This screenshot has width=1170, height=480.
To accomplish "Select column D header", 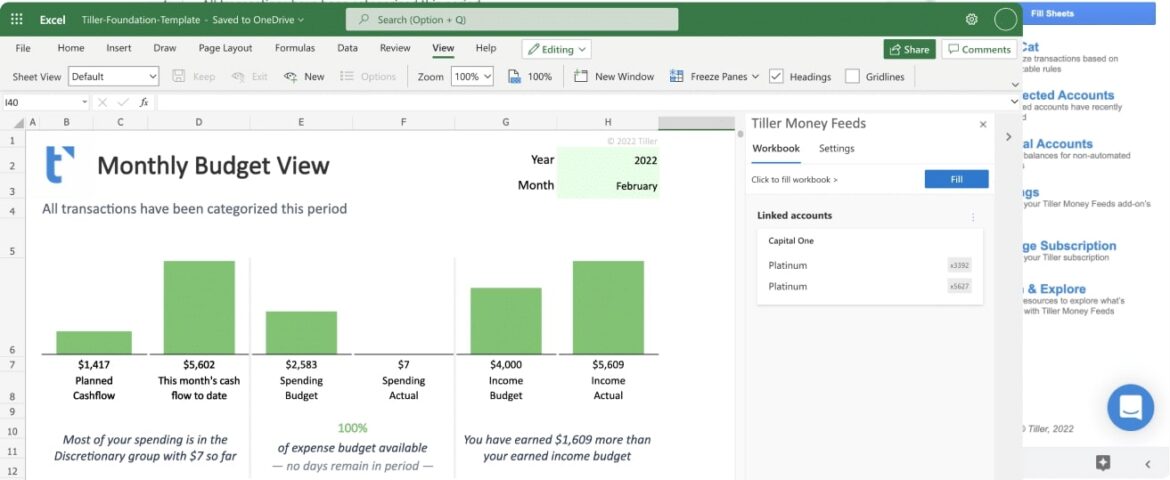I will pos(198,122).
